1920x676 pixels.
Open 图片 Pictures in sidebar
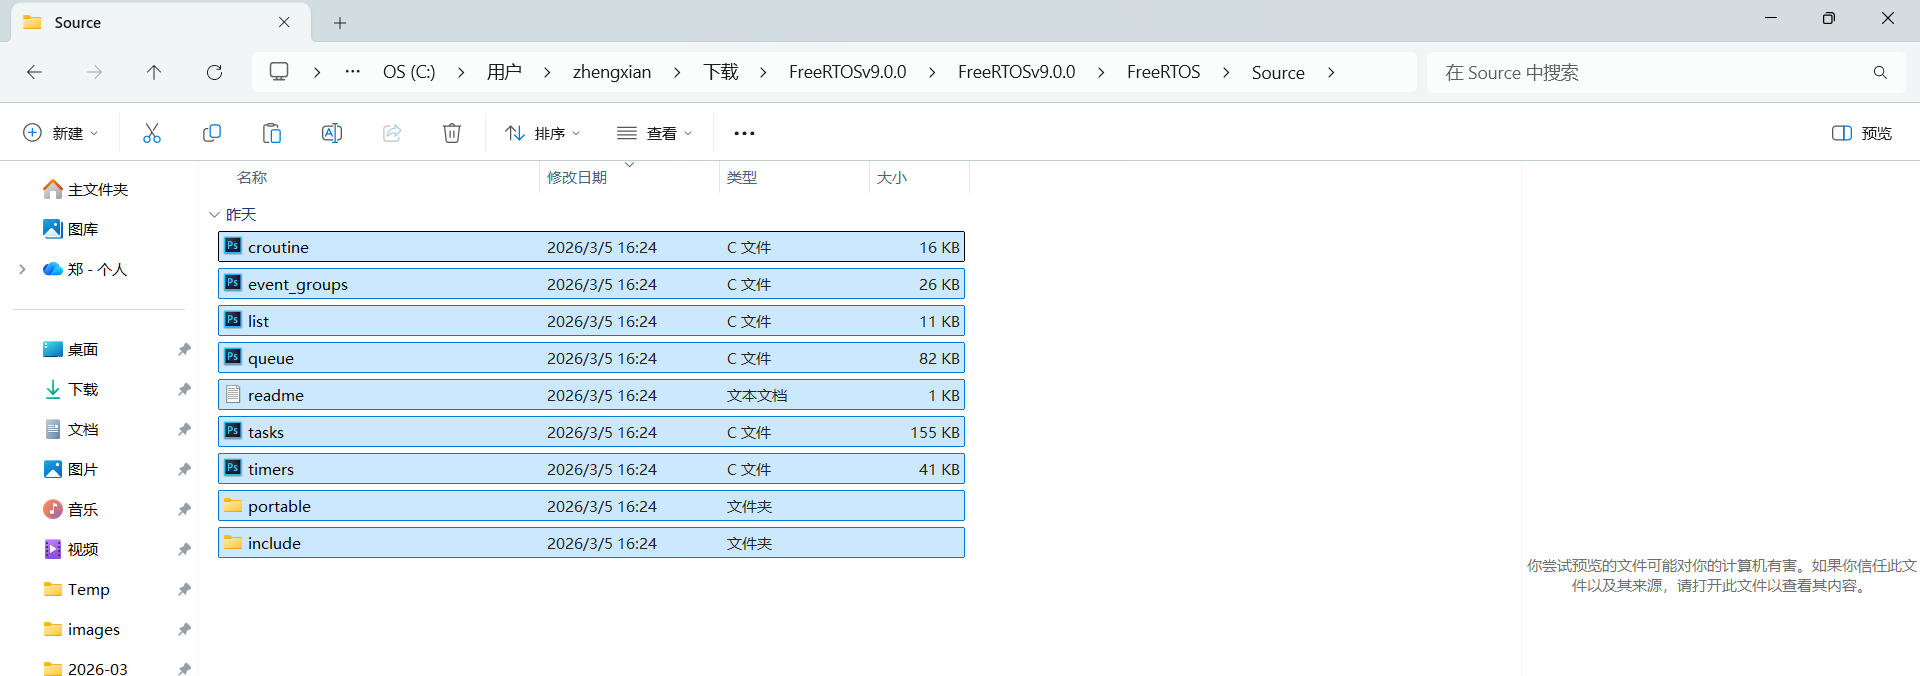click(71, 469)
